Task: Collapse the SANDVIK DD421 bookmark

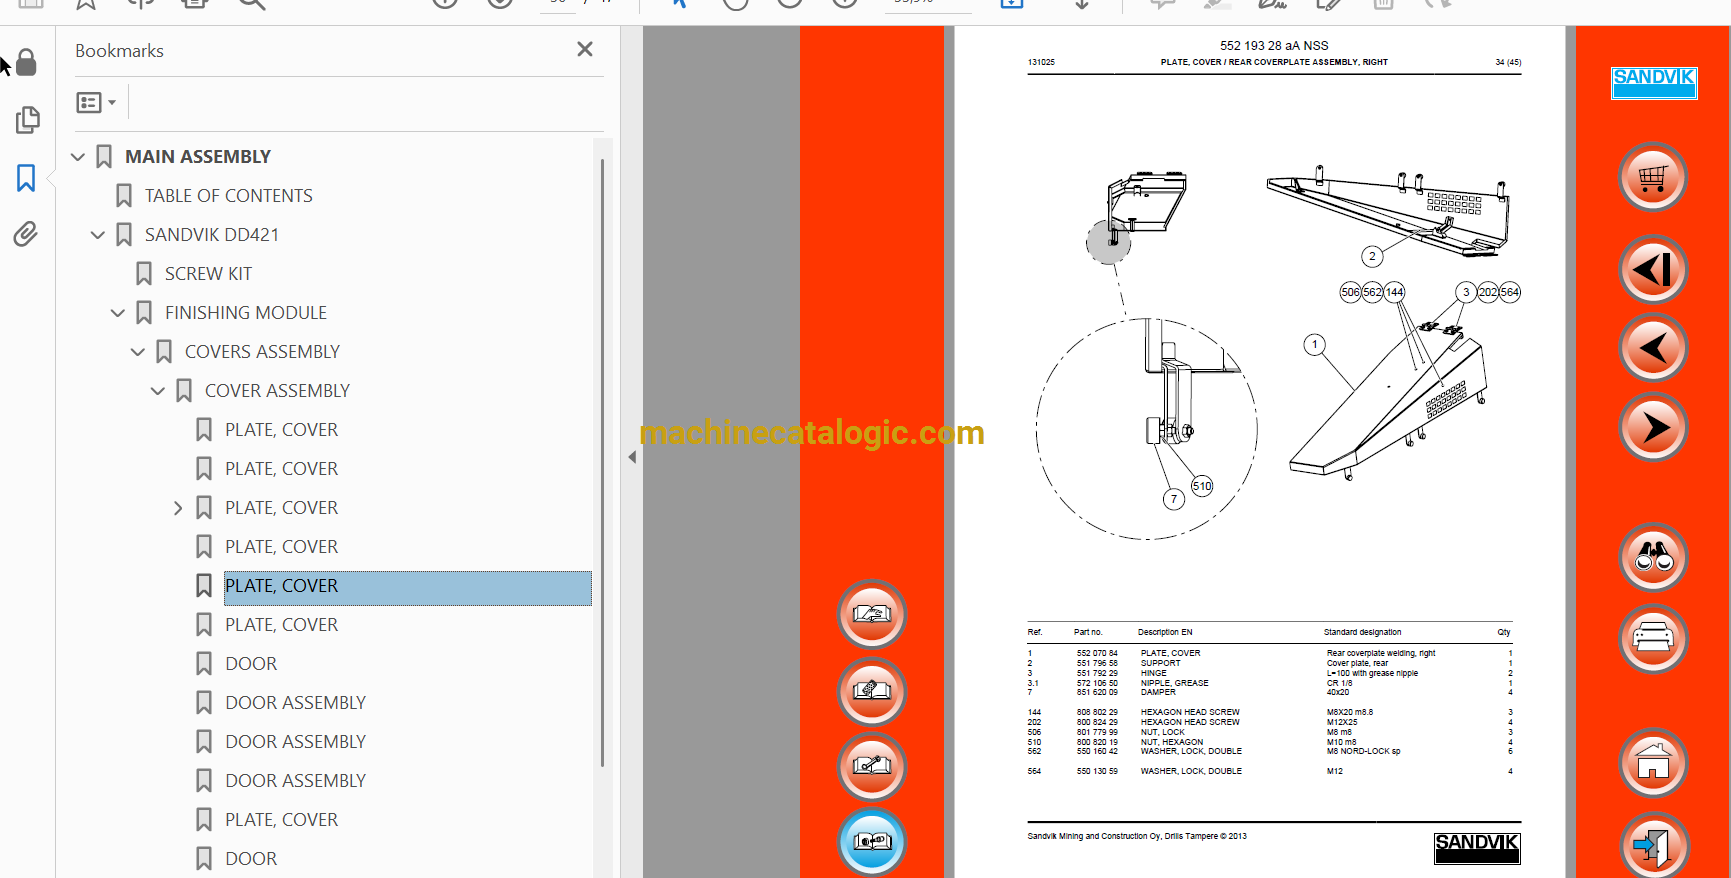Action: [x=98, y=235]
